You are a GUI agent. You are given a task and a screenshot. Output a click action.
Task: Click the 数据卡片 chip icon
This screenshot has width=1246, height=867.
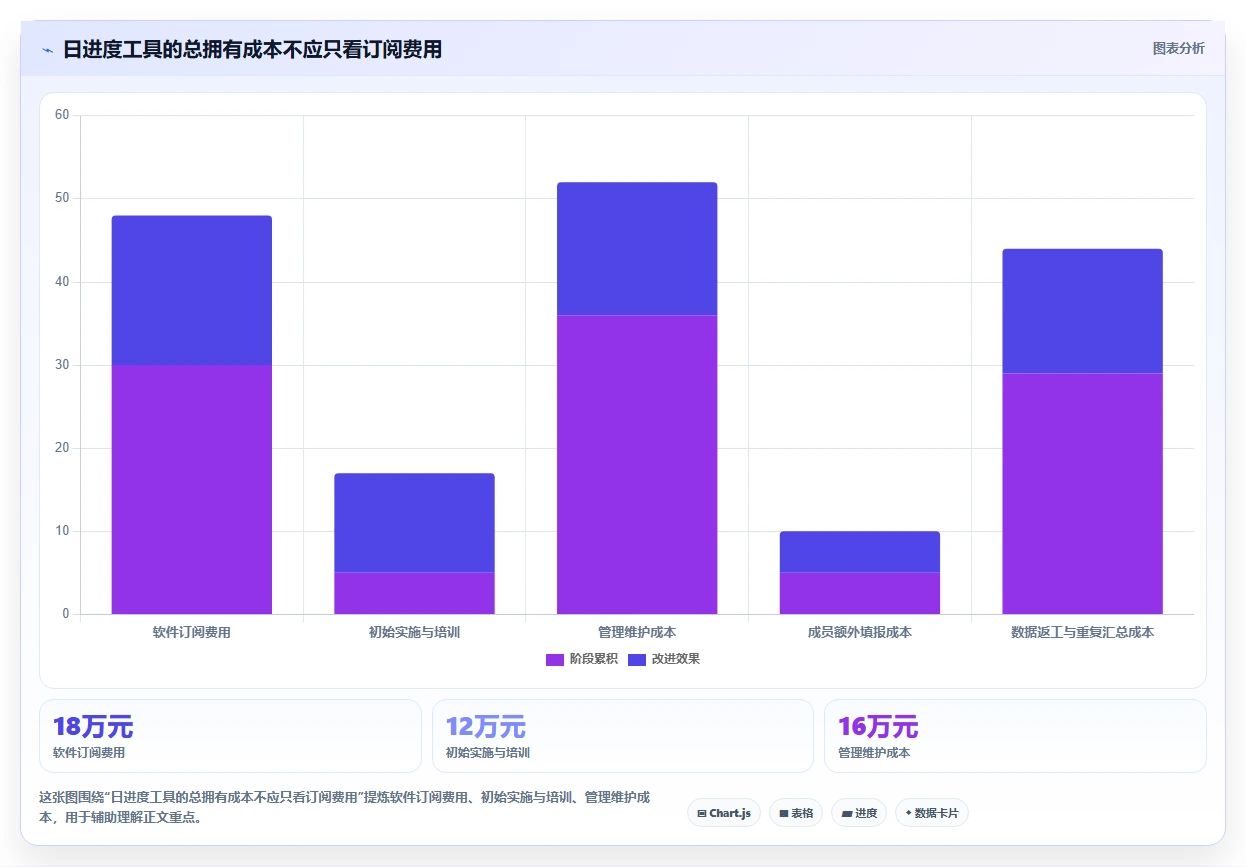908,813
